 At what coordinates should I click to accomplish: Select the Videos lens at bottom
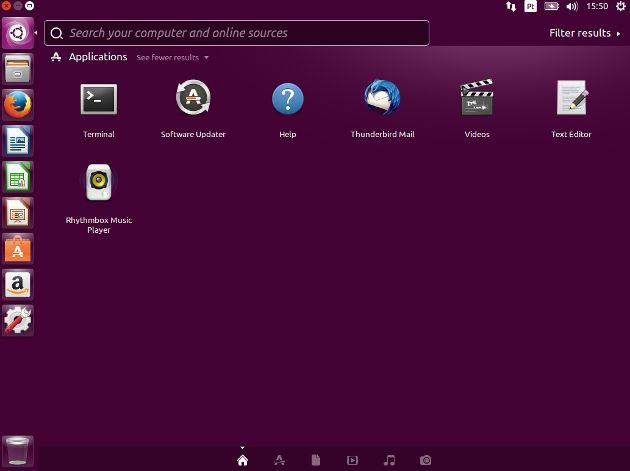pos(352,460)
